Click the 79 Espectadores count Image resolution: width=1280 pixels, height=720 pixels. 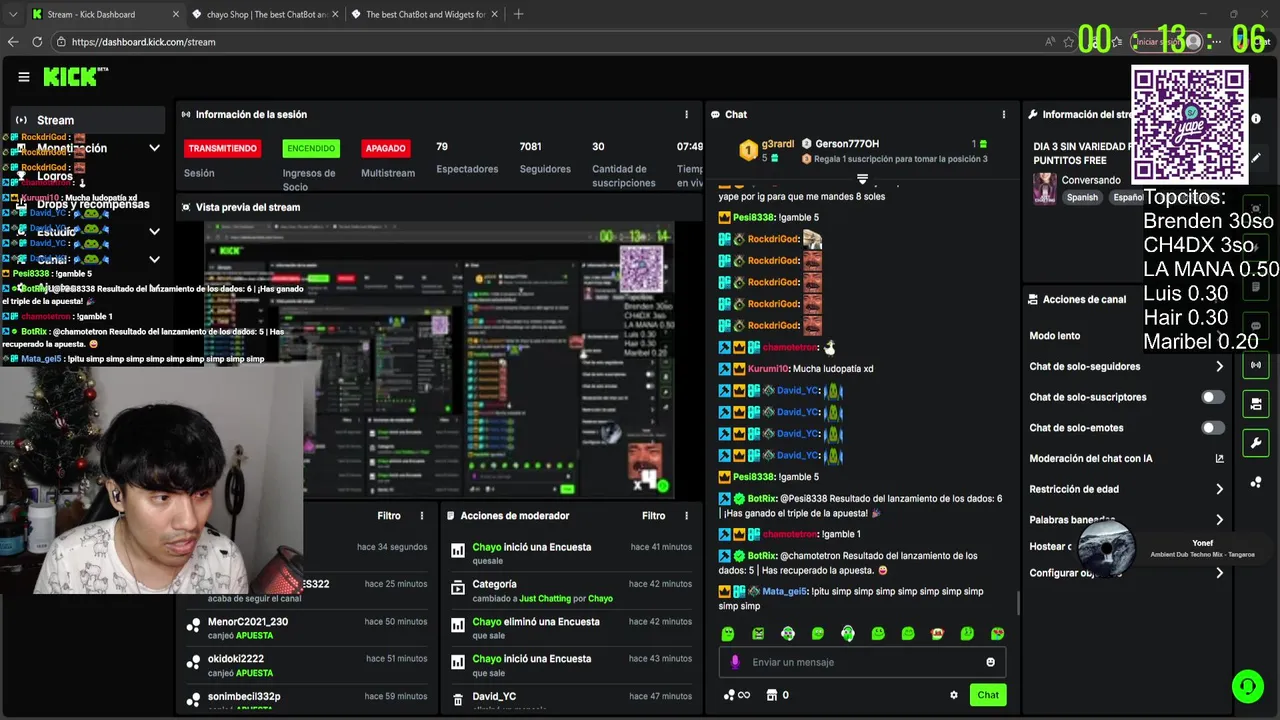click(442, 147)
